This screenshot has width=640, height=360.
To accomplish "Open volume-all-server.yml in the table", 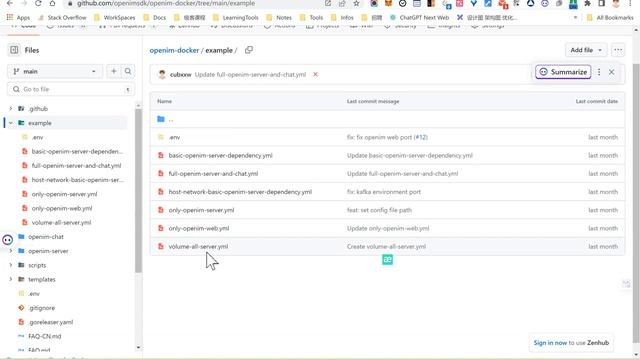I will pyautogui.click(x=198, y=247).
